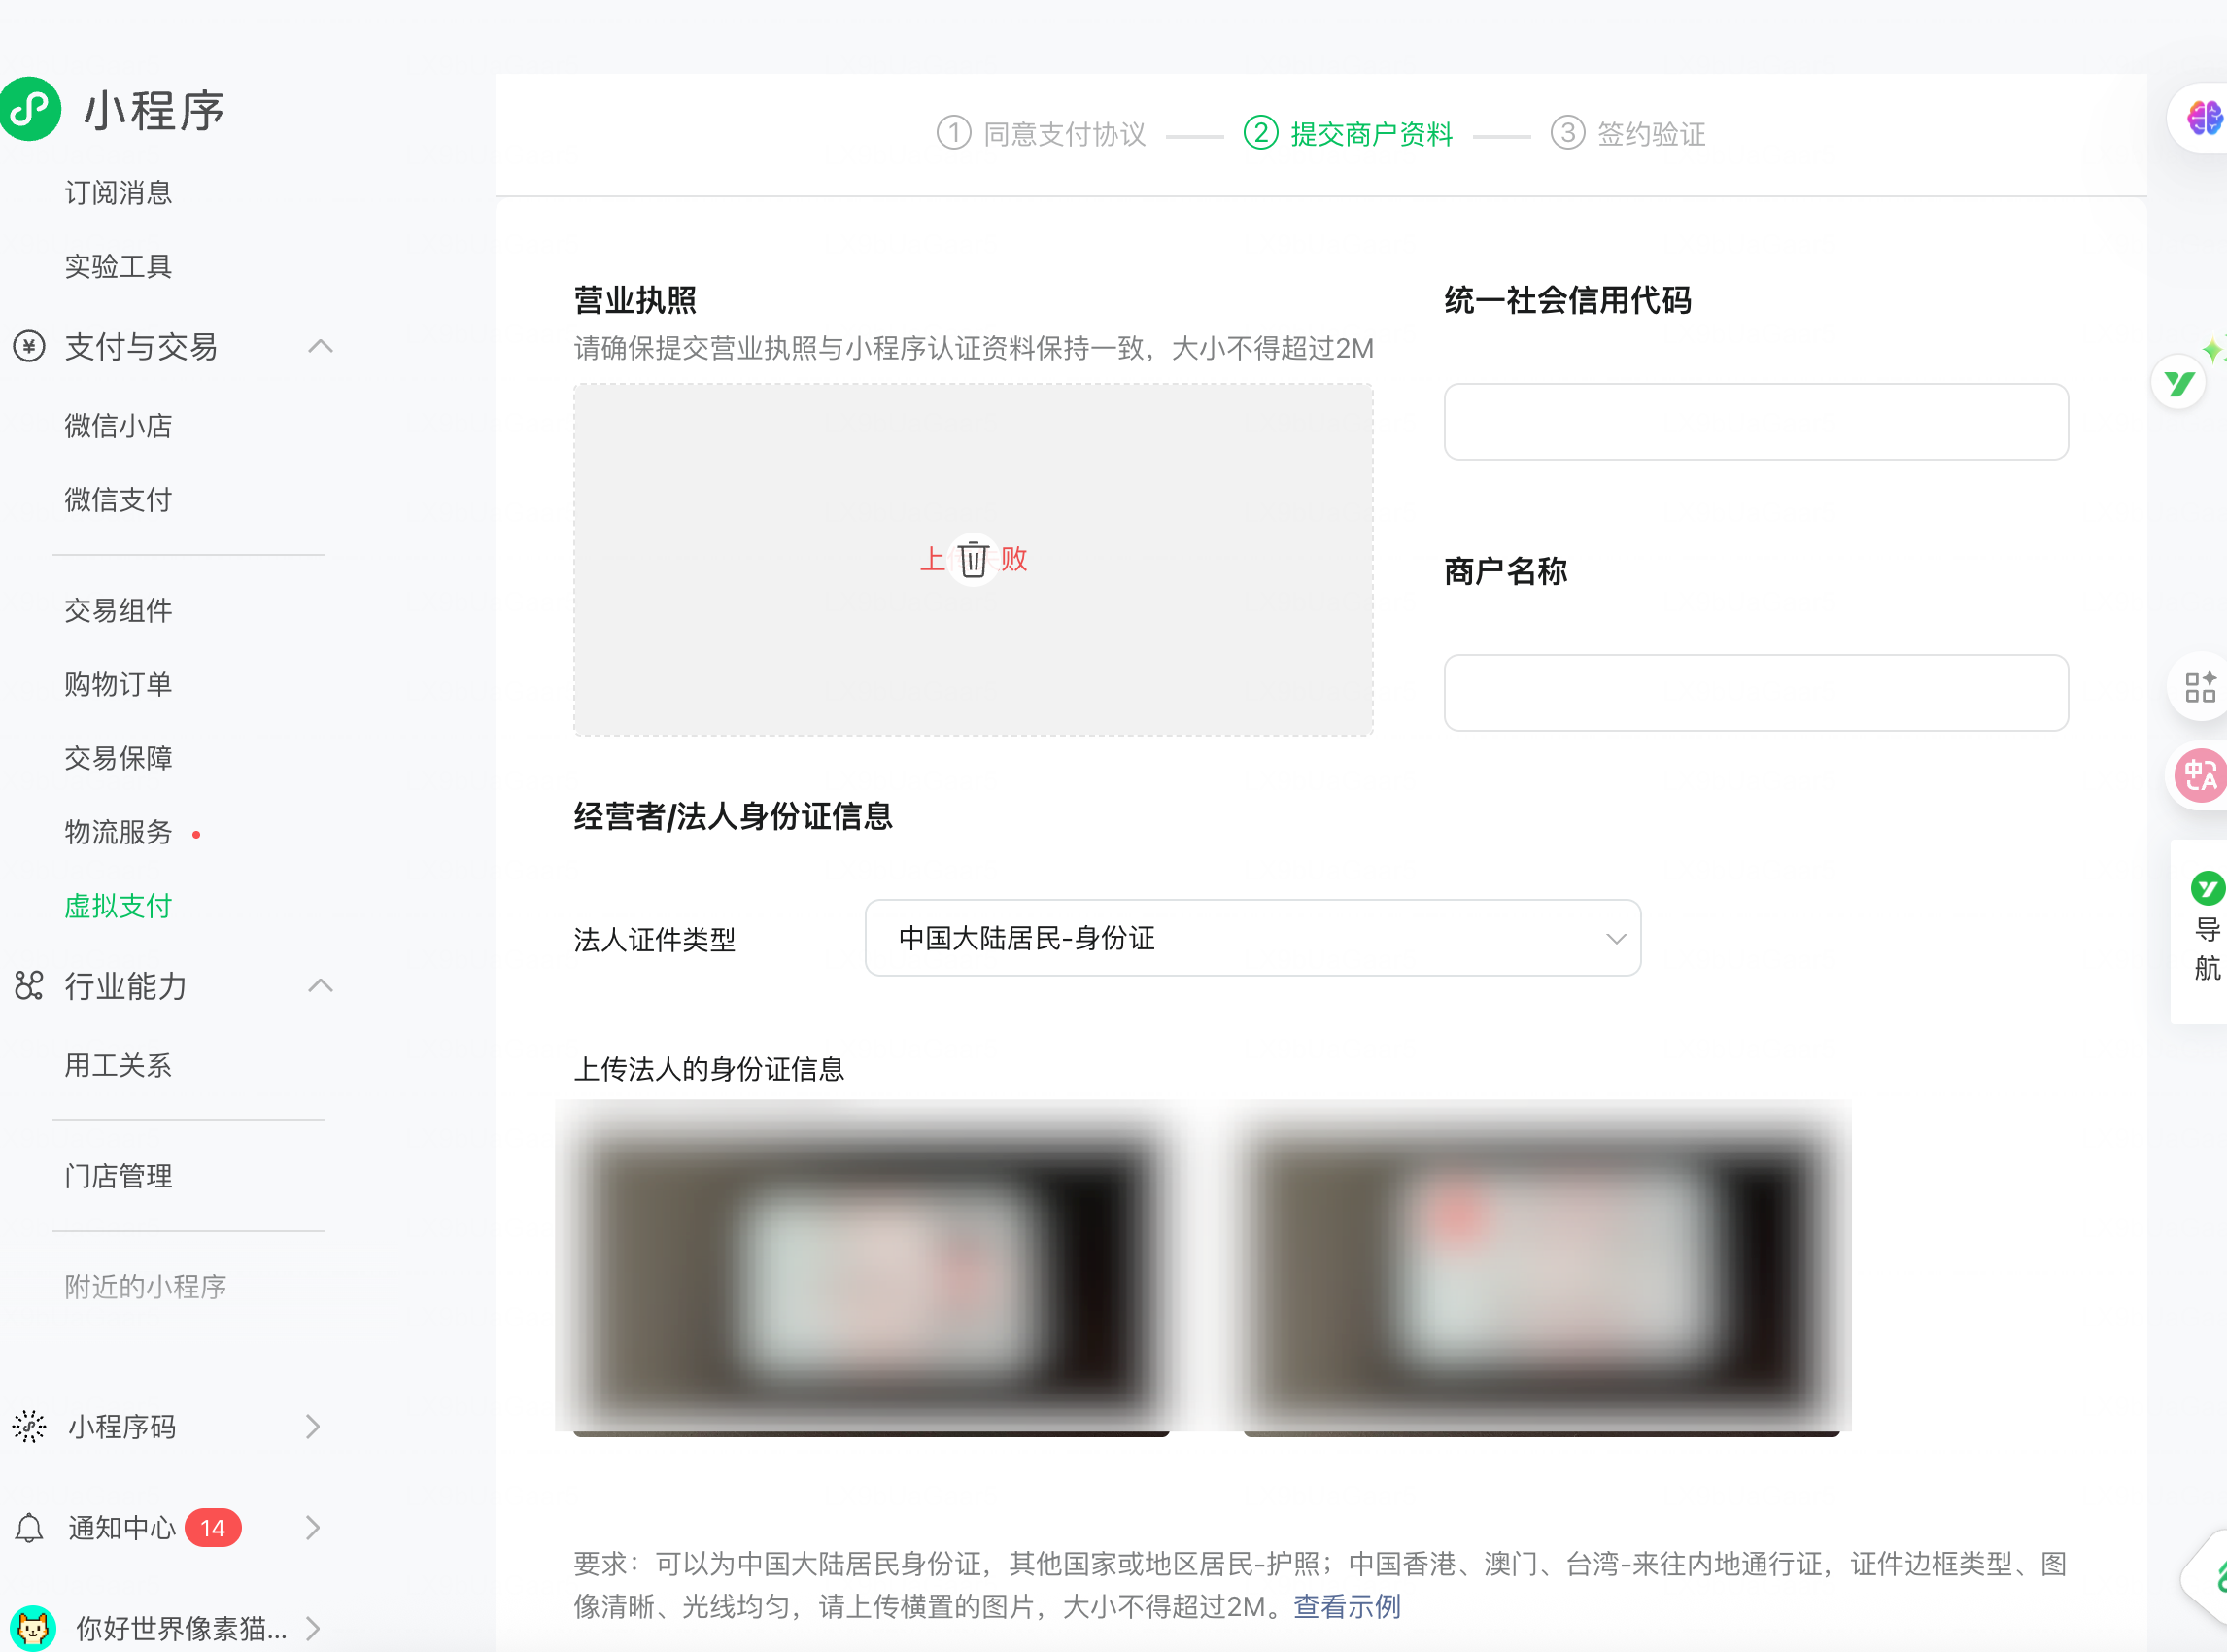This screenshot has height=1652, width=2227.
Task: Click the 导航 navigation side button
Action: click(2206, 930)
